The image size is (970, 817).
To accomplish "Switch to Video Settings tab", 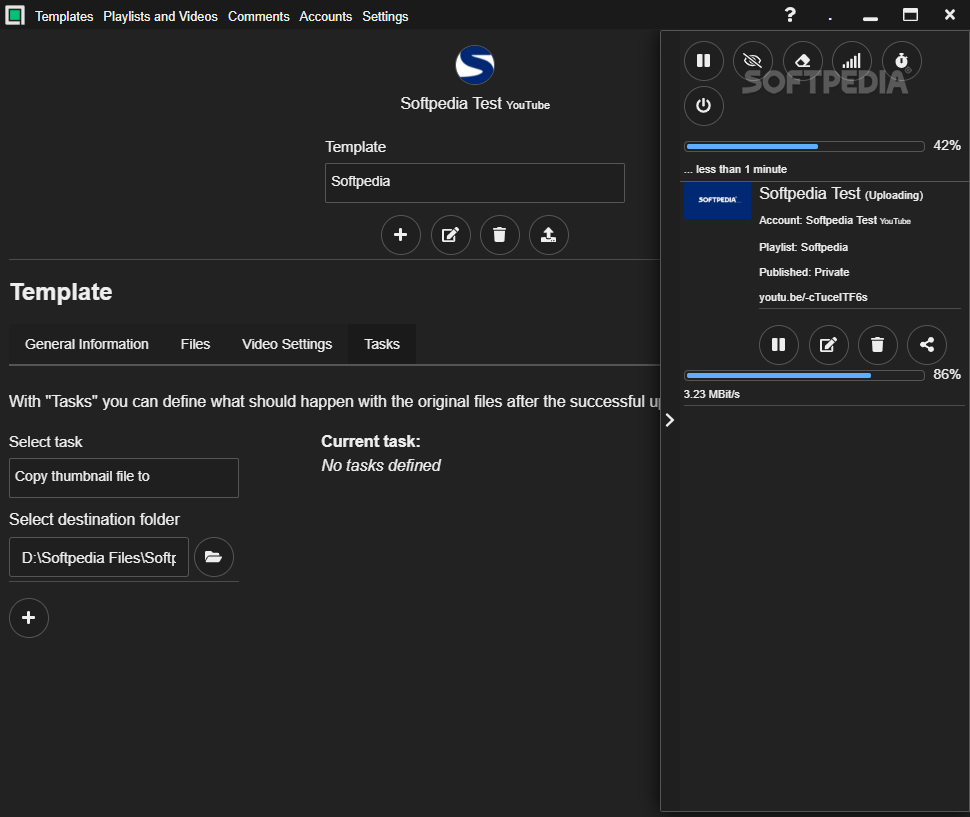I will pos(287,344).
